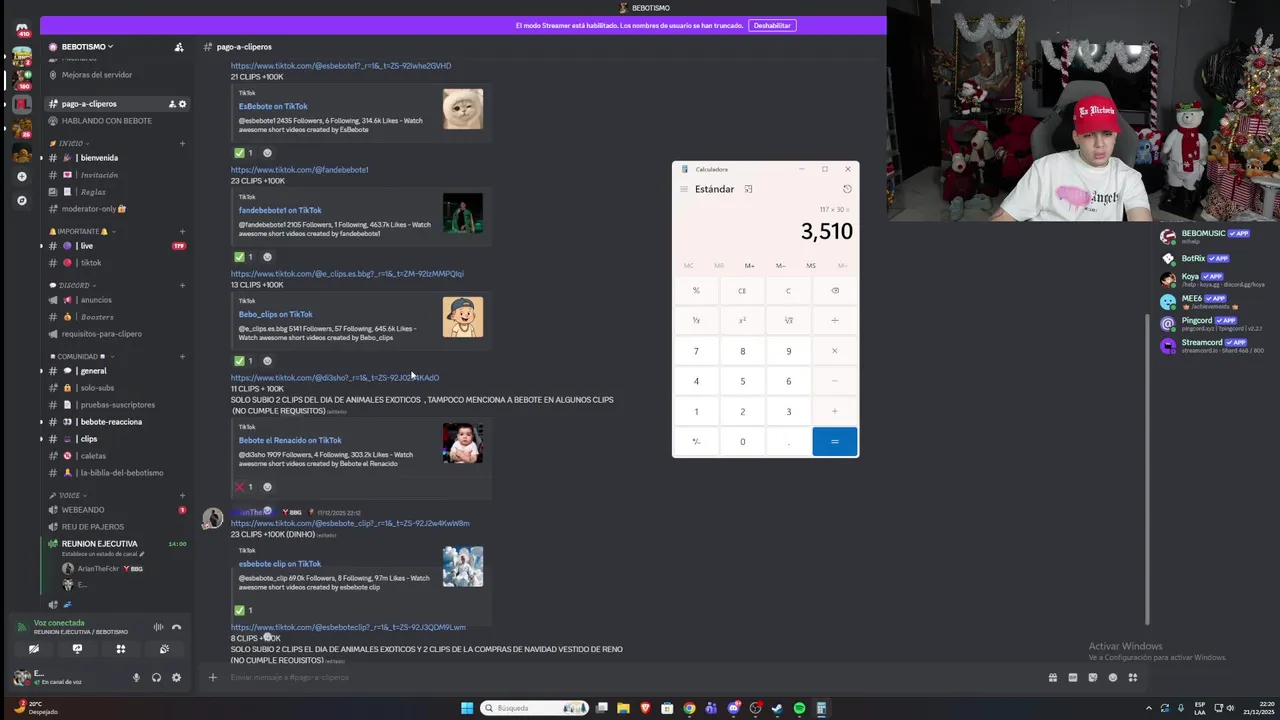Click multiply operator in Calculator
The image size is (1280, 720).
click(834, 351)
